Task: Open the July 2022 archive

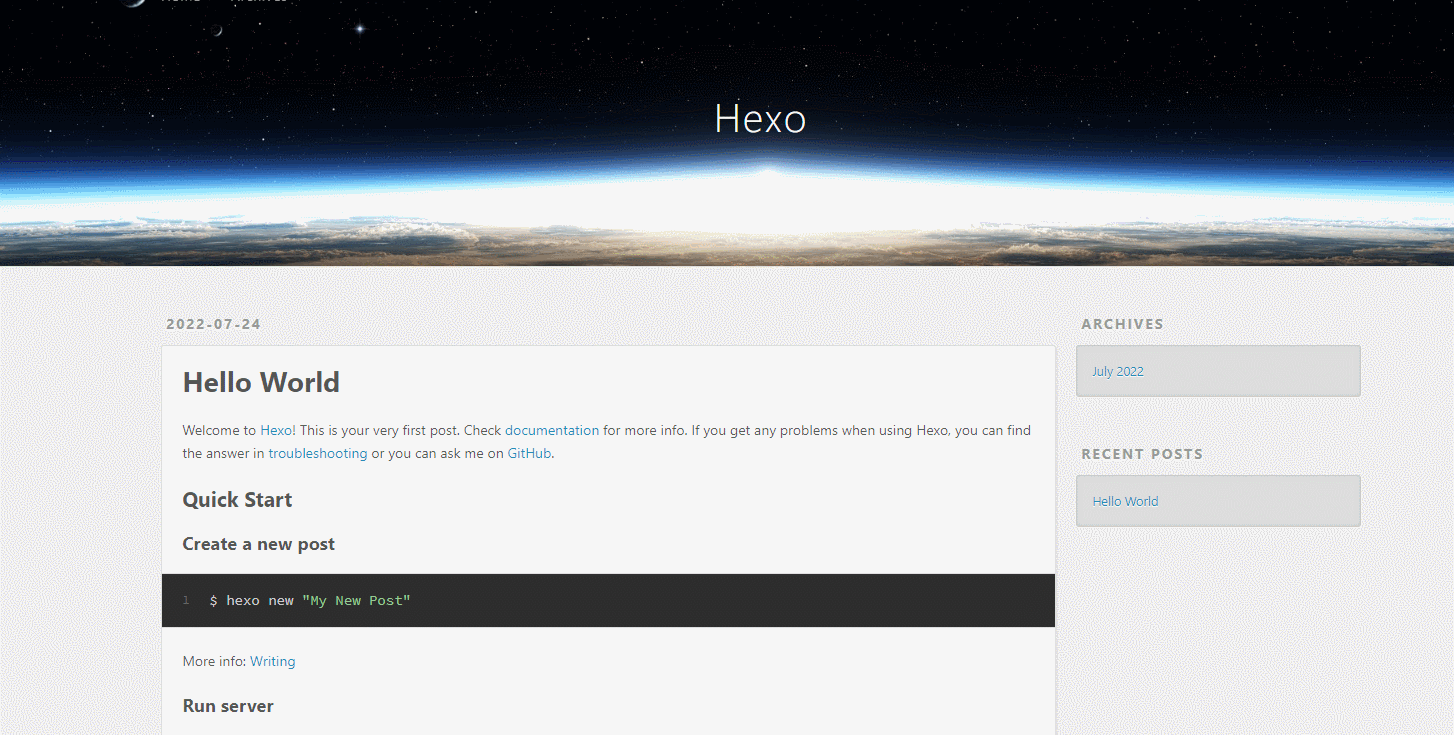Action: (1118, 372)
